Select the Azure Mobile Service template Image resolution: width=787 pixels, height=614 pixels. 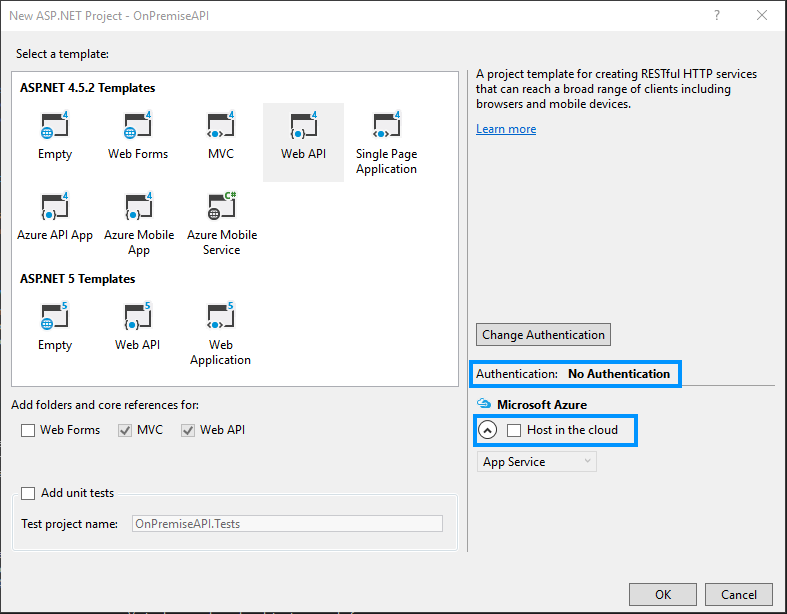tap(221, 224)
